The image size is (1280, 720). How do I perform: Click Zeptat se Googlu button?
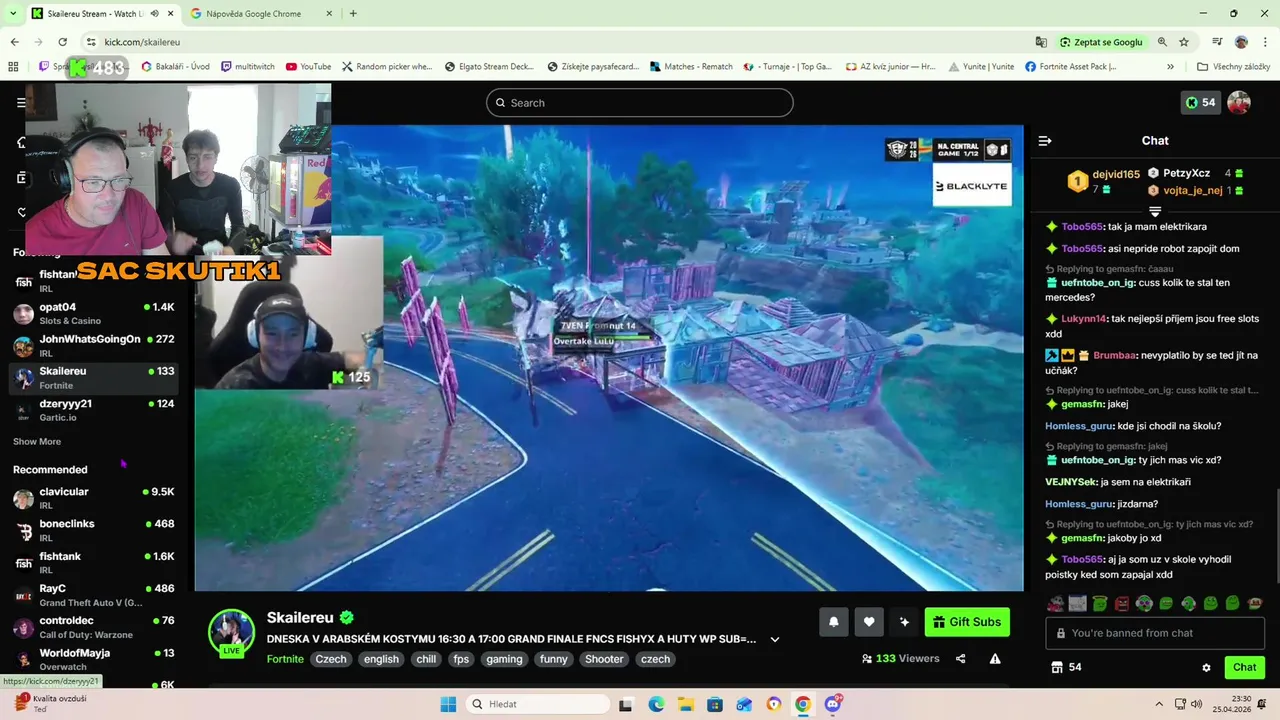[x=1102, y=42]
